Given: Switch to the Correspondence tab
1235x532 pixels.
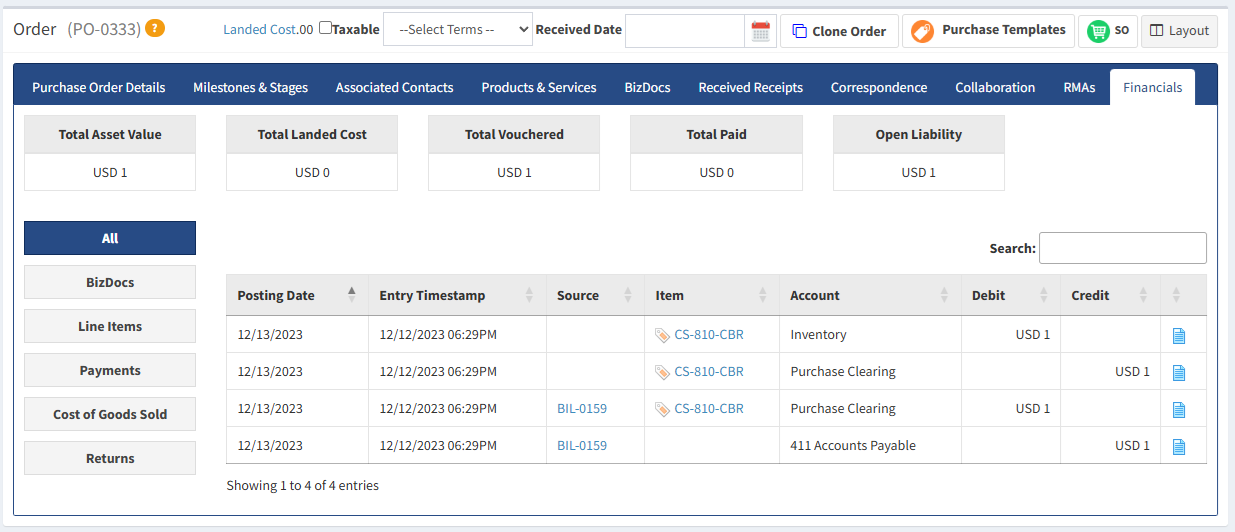Looking at the screenshot, I should tap(879, 87).
